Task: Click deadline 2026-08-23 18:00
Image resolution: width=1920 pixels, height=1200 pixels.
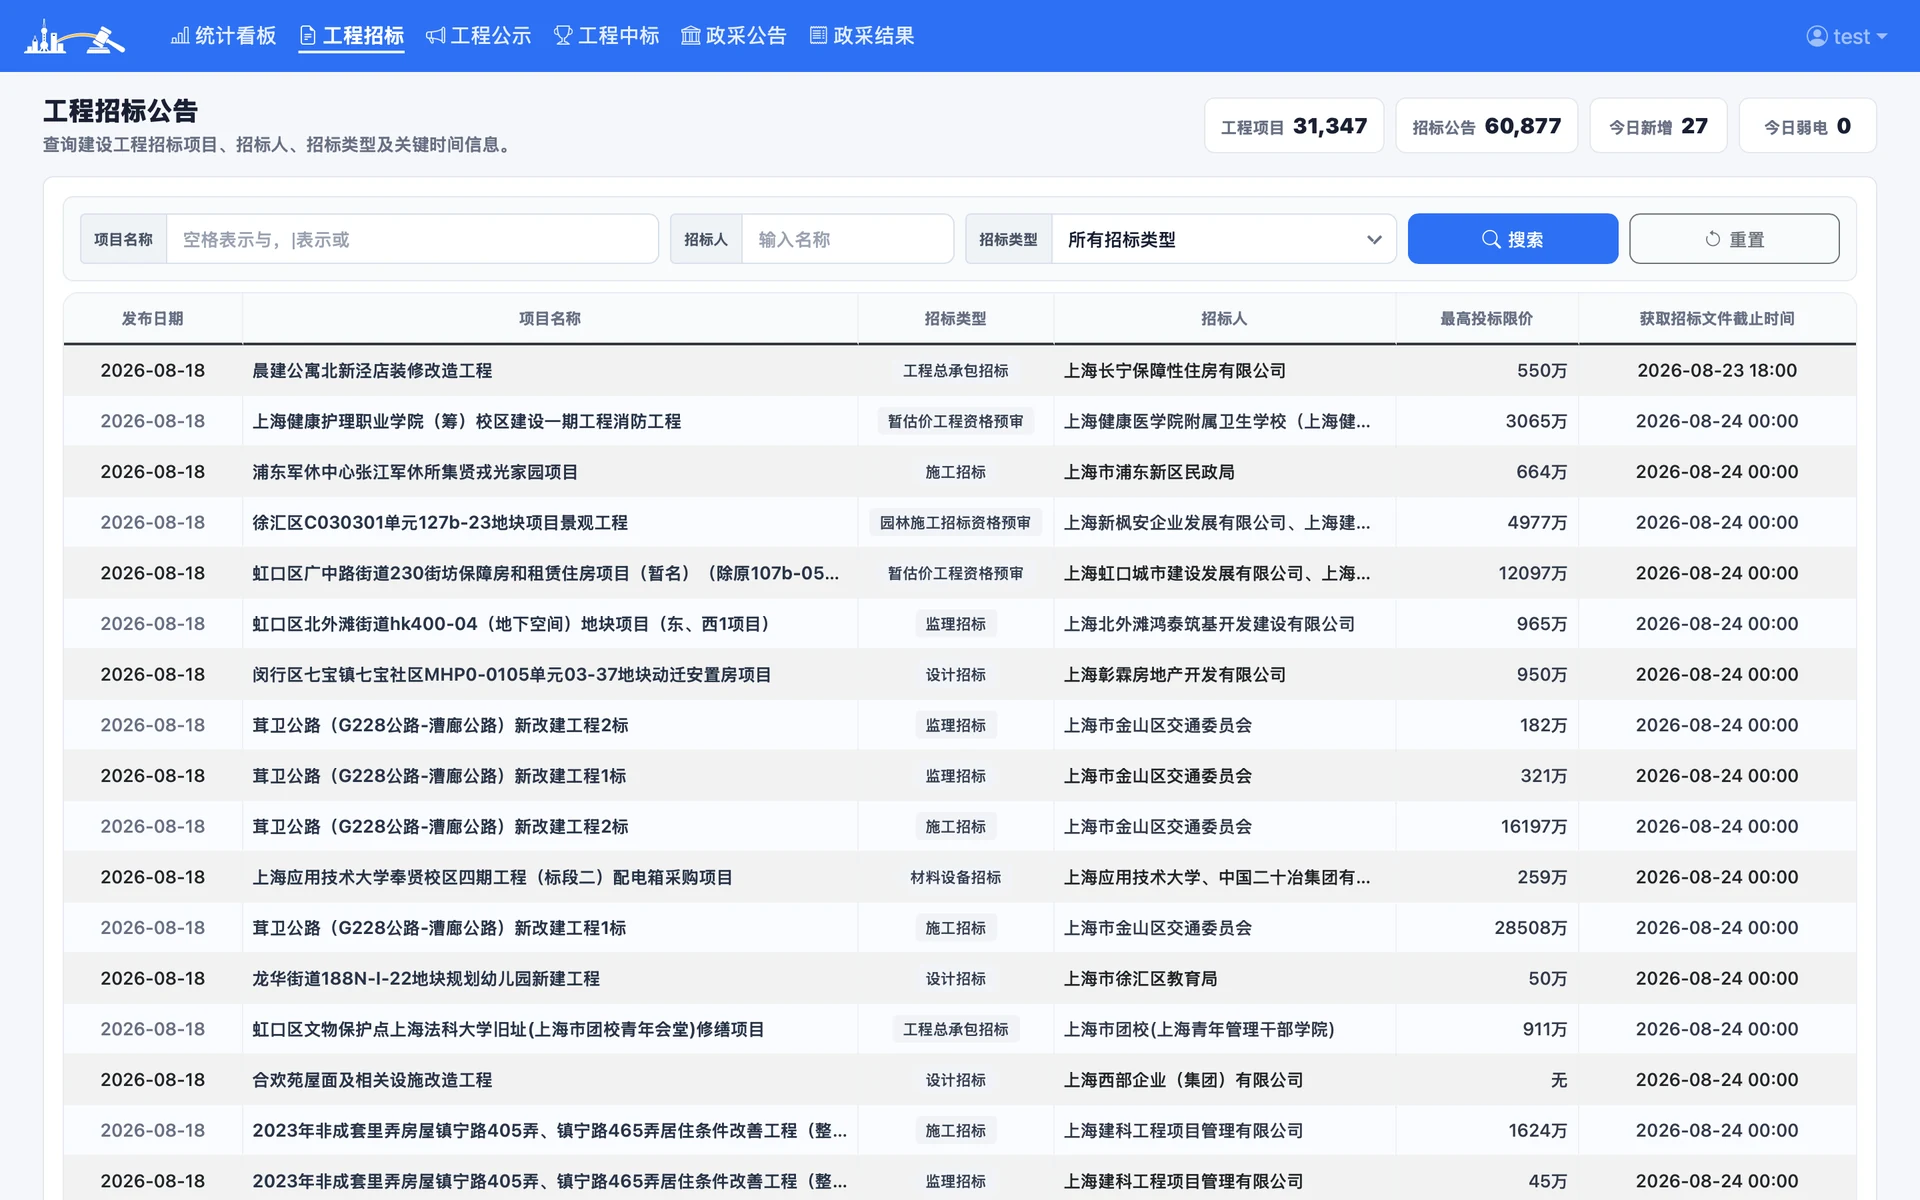Action: pyautogui.click(x=1717, y=371)
